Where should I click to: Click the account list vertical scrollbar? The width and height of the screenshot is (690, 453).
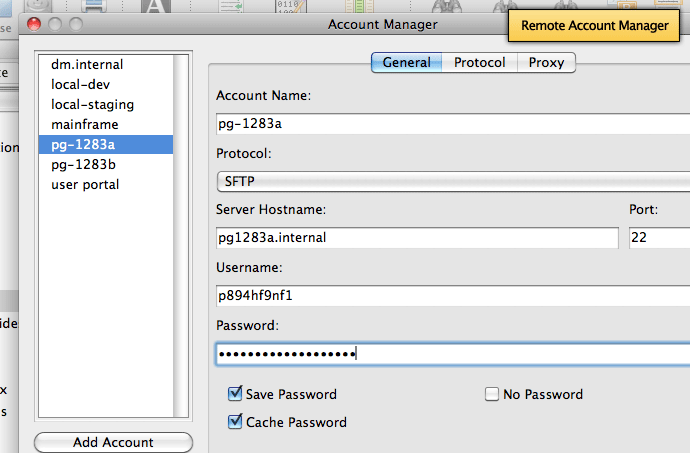[180, 236]
